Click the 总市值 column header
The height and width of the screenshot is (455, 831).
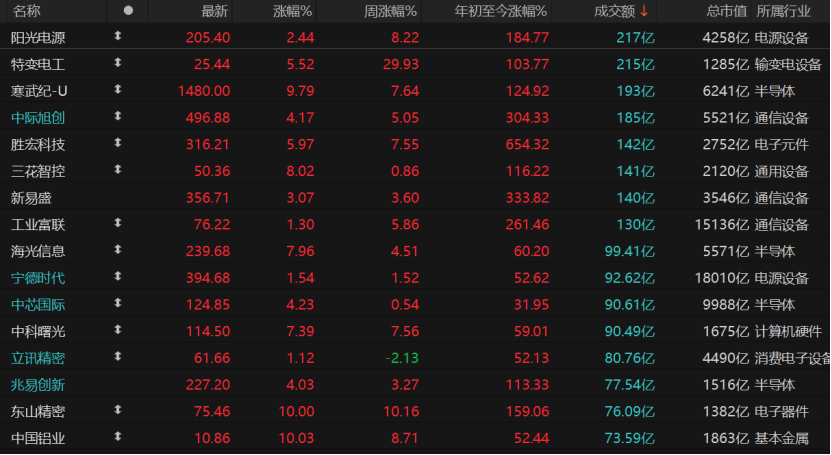726,11
